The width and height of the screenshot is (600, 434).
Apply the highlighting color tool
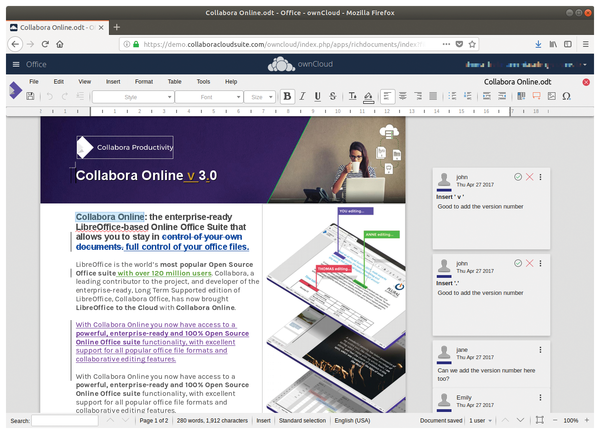coord(368,97)
